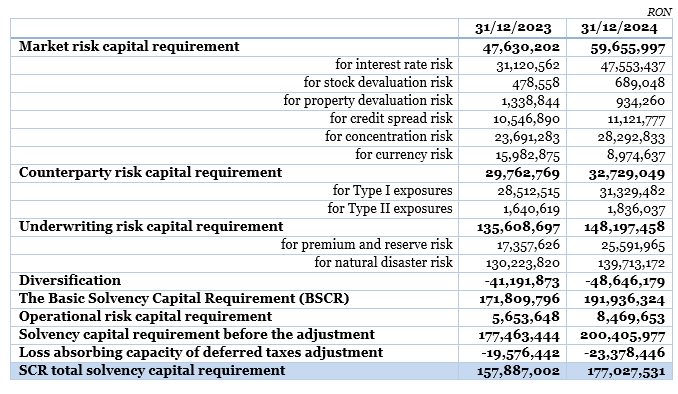
Task: Select the property devaluation risk row label
Action: click(368, 100)
